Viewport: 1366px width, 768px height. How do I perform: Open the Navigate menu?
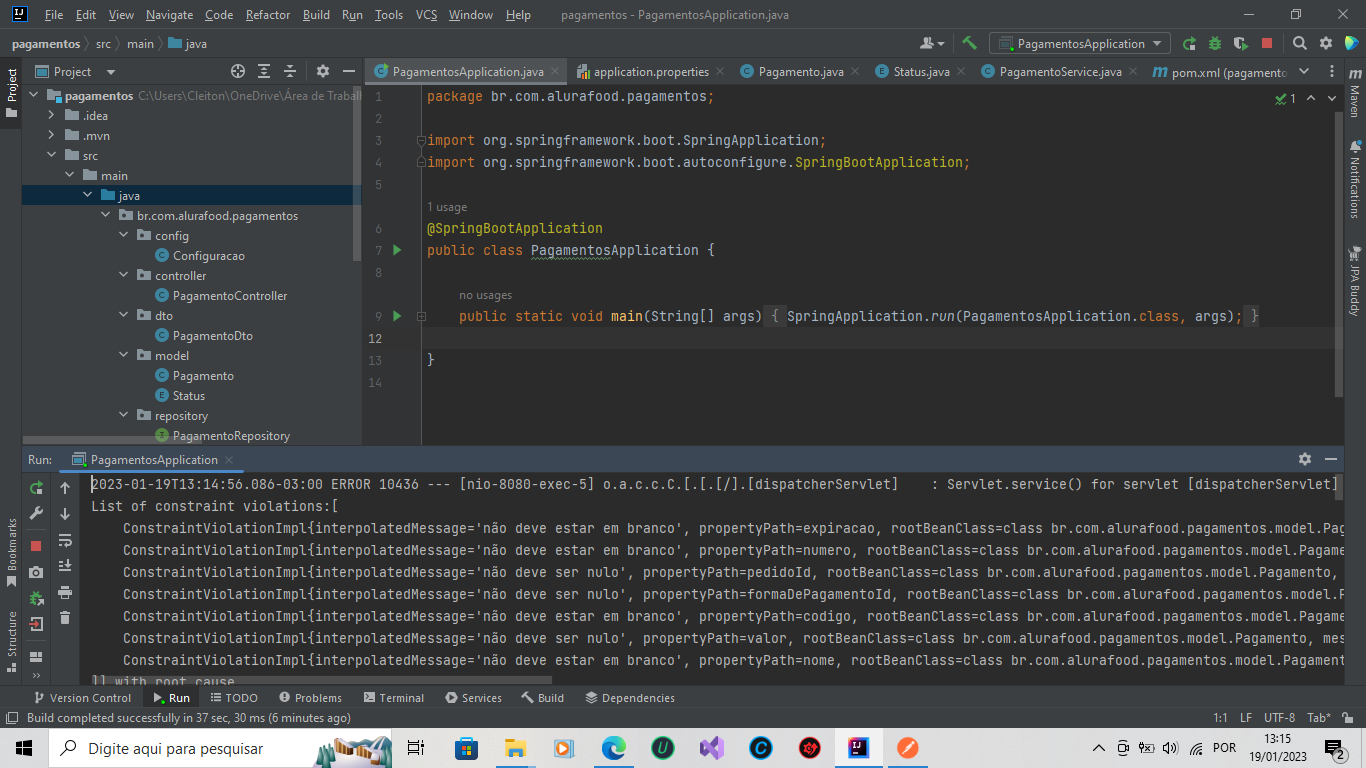pos(169,15)
